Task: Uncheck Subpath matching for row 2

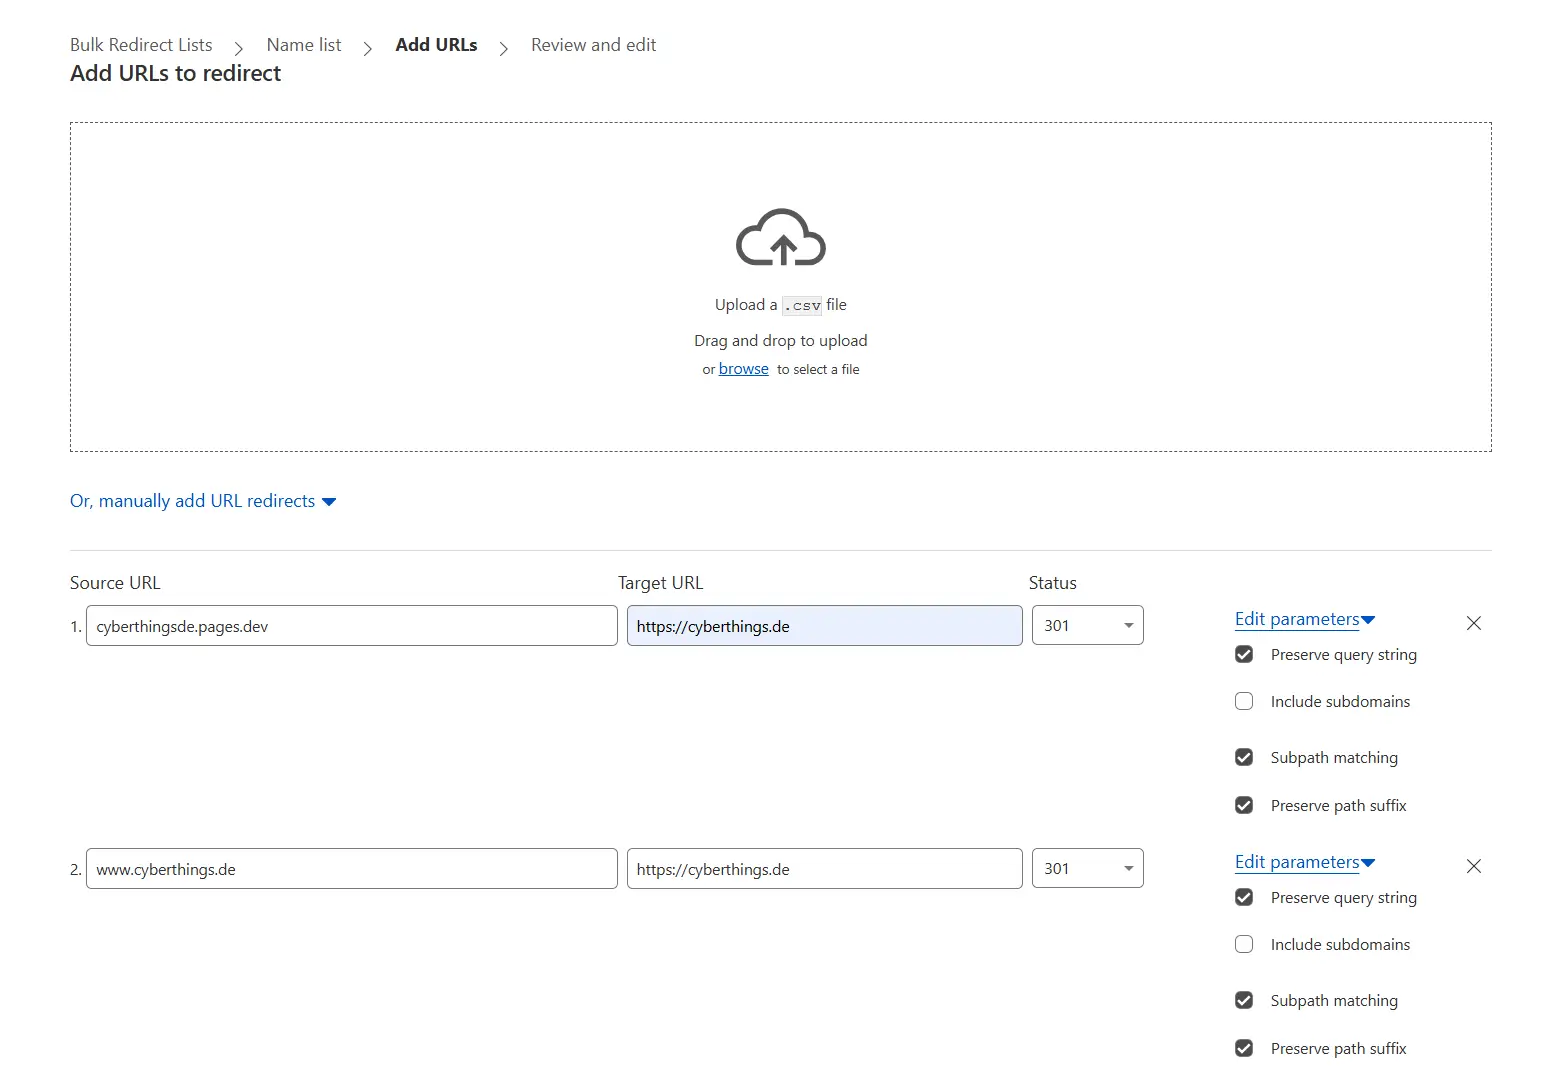Action: 1244,1000
